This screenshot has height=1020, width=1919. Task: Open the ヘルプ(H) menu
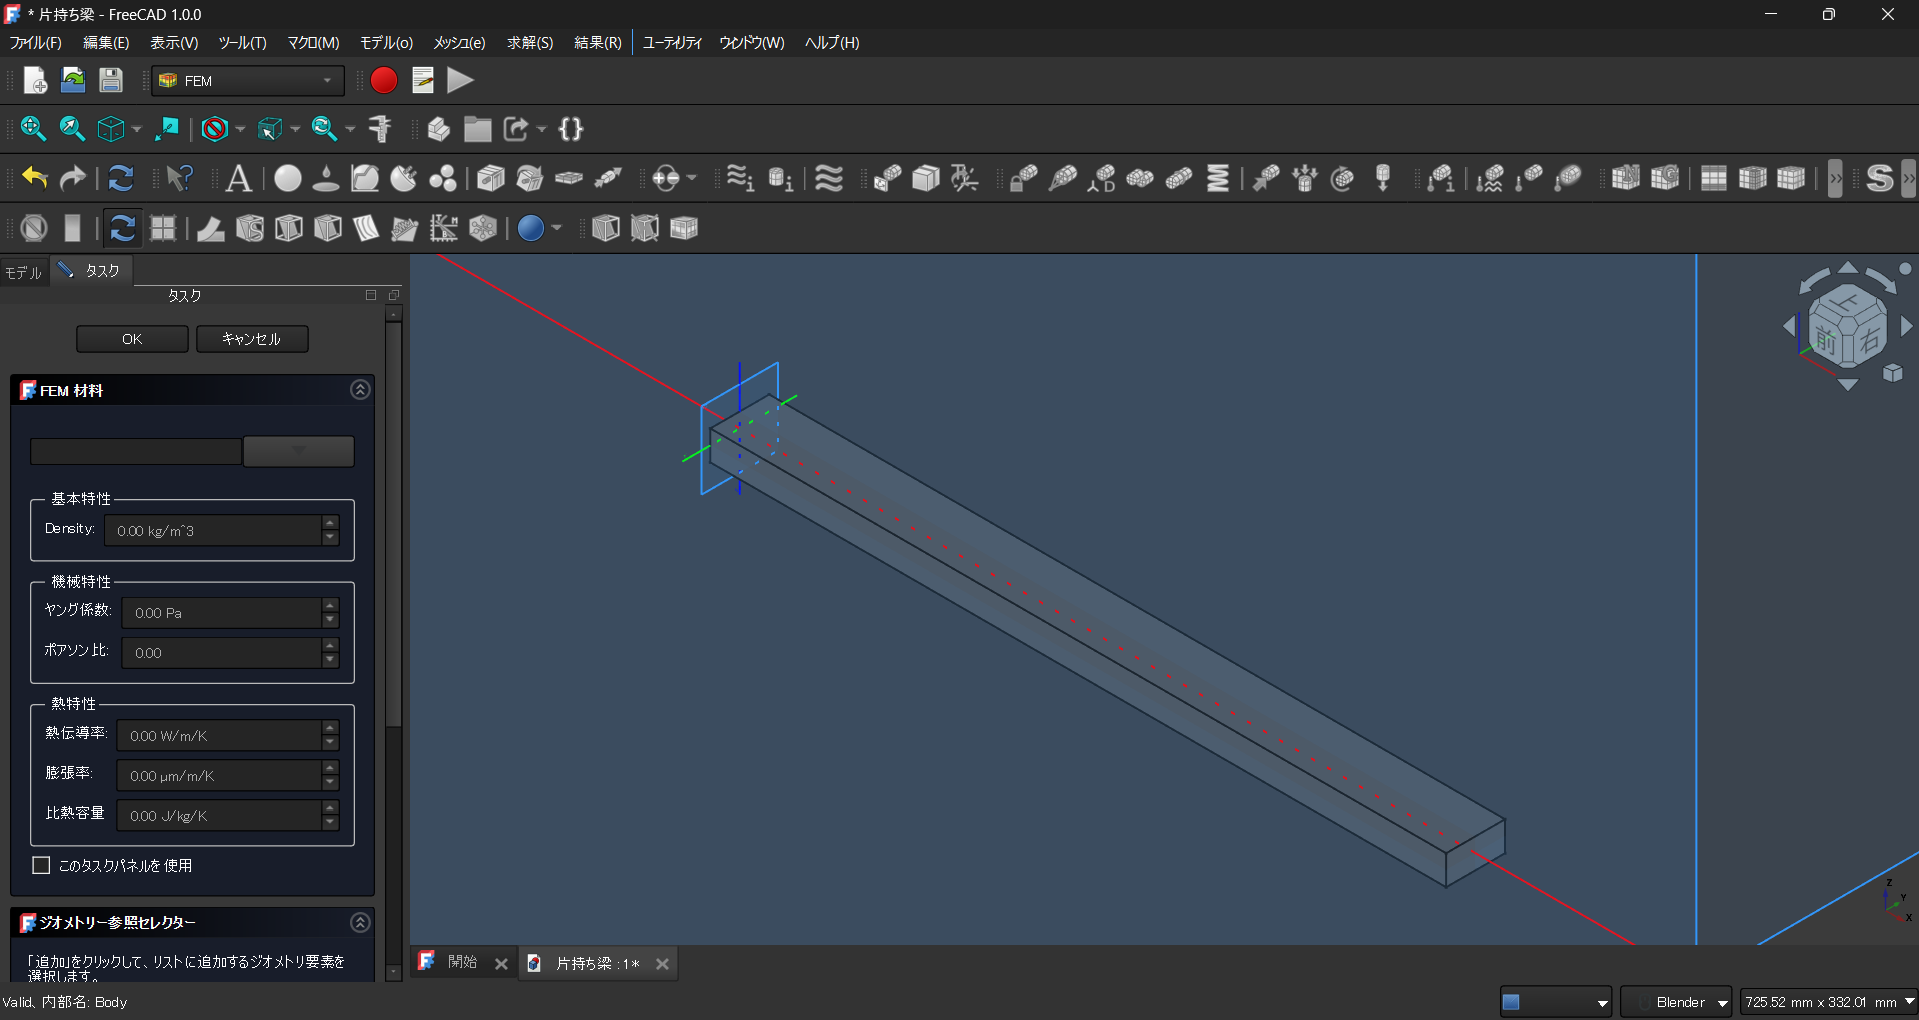pos(832,43)
